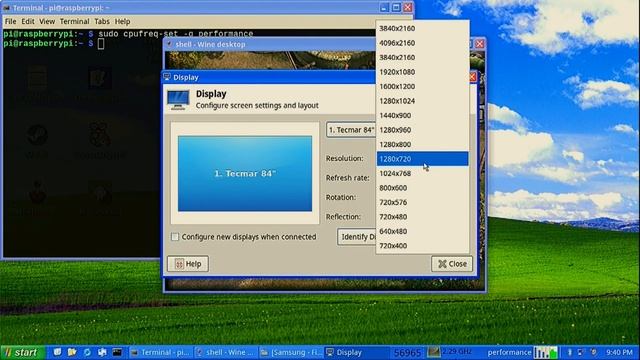Select 640x480 resolution

click(x=422, y=231)
